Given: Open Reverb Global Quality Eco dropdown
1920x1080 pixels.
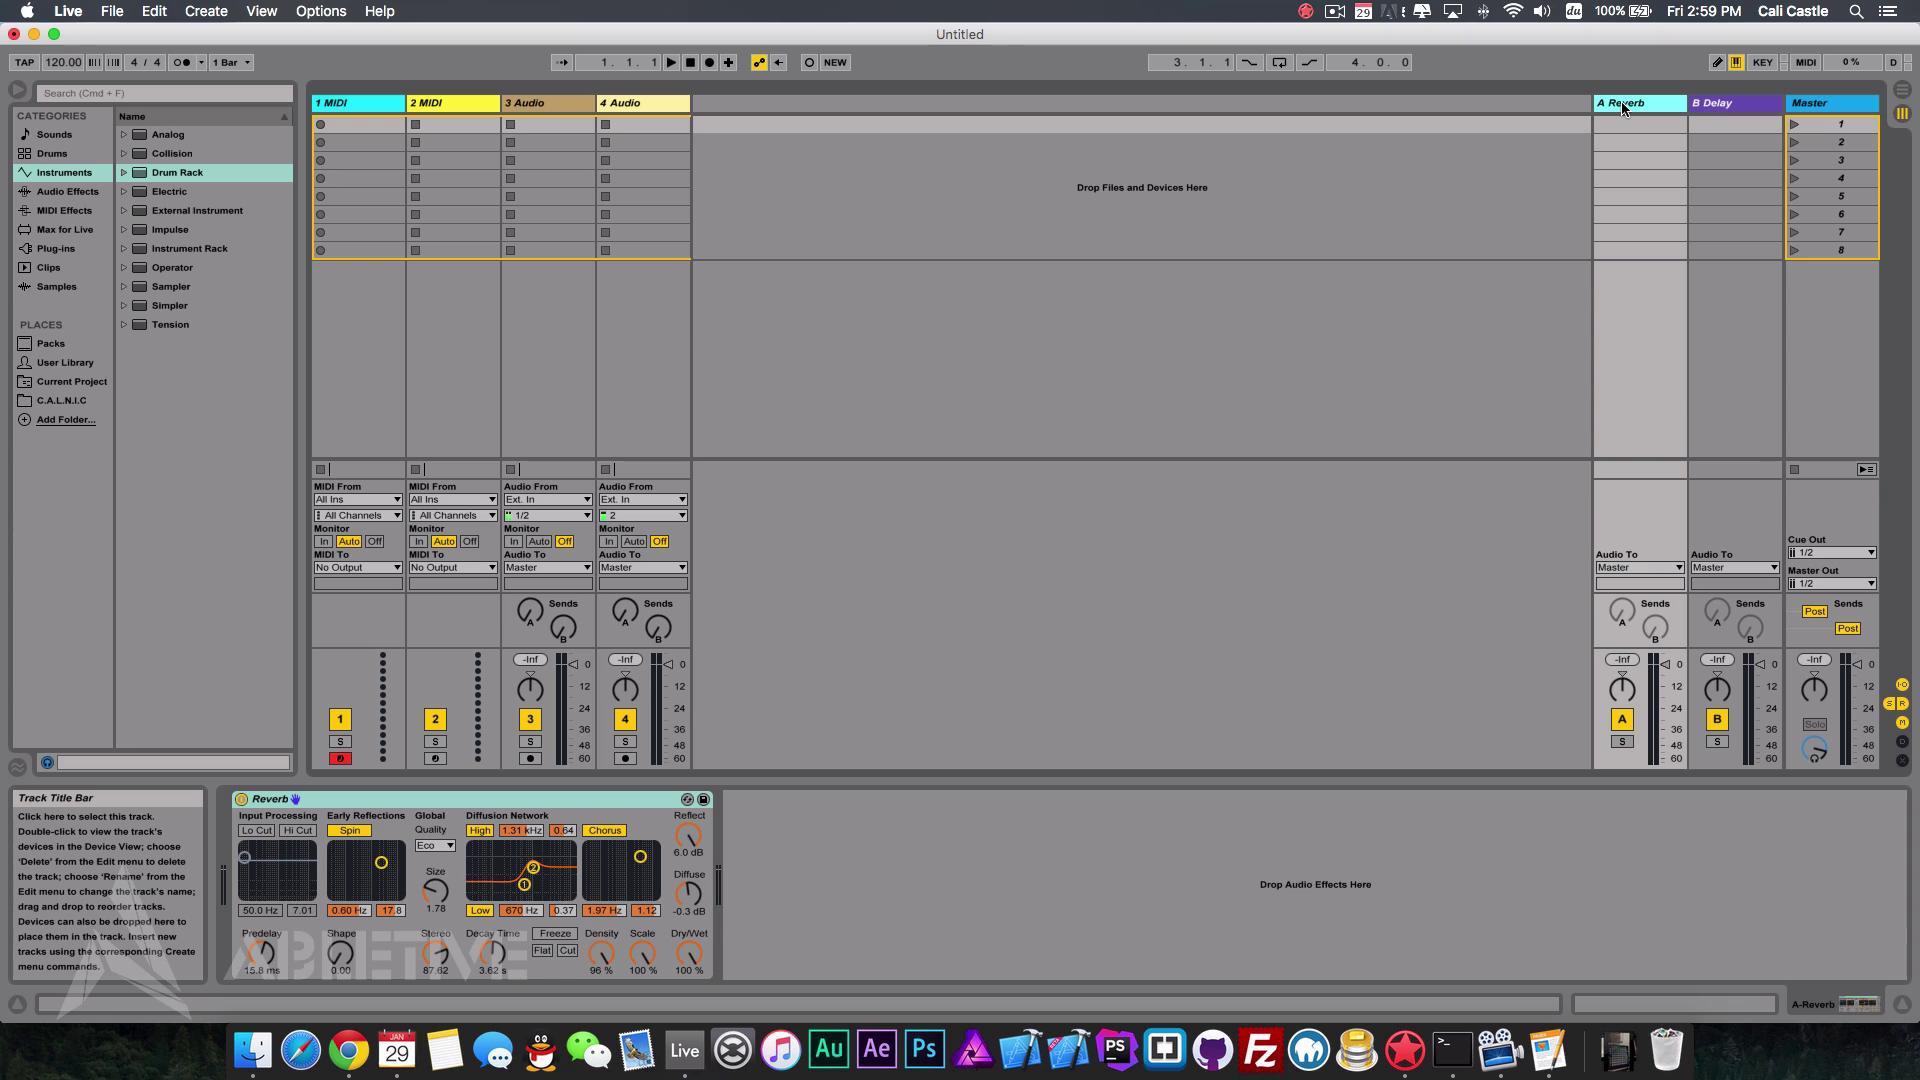Looking at the screenshot, I should pos(435,846).
